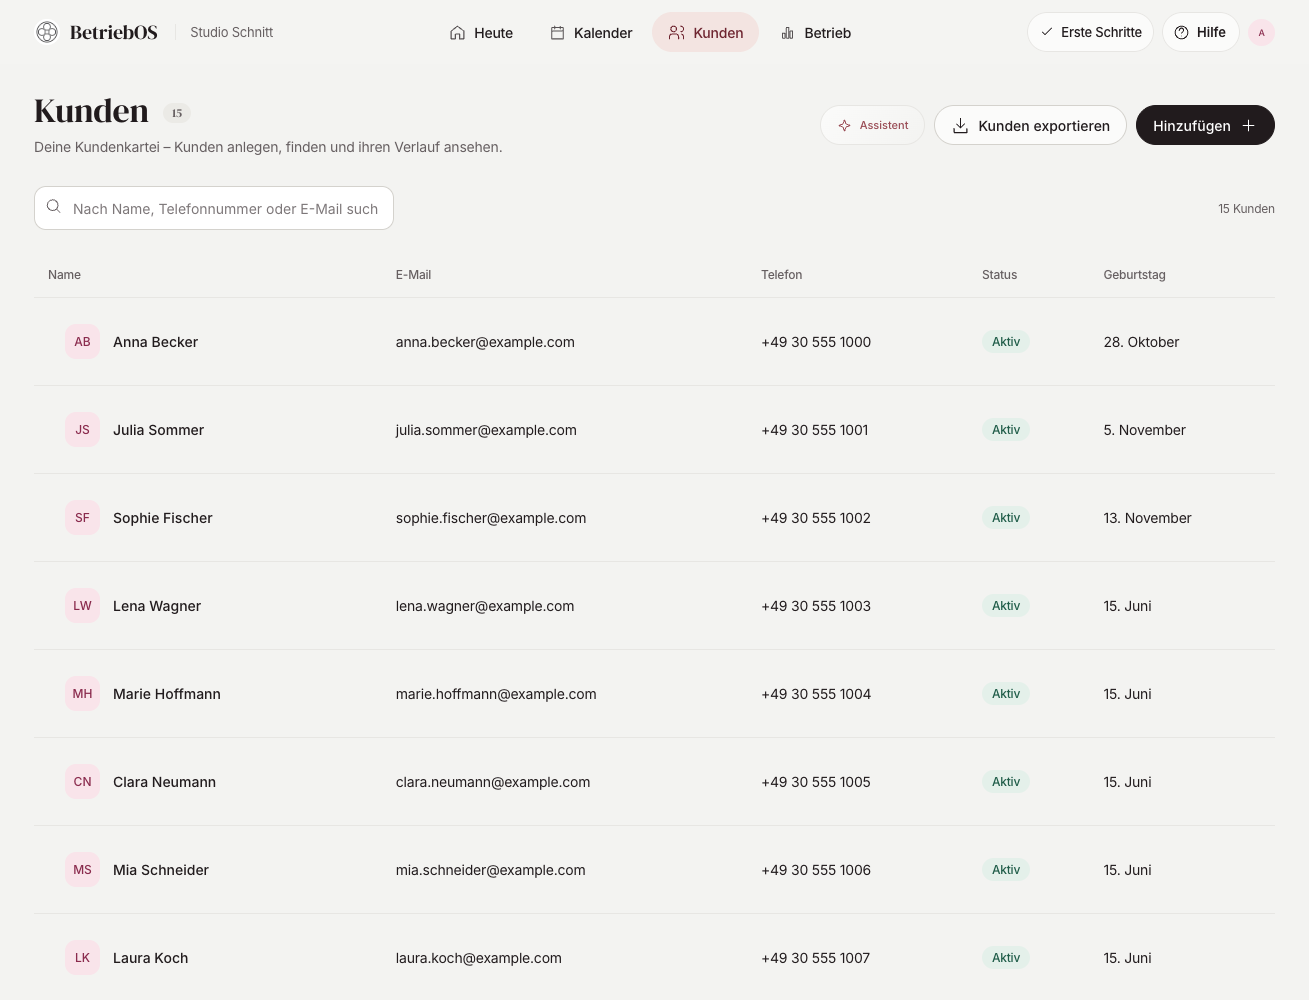Open the Kalender tab
The width and height of the screenshot is (1309, 1000).
(x=591, y=33)
